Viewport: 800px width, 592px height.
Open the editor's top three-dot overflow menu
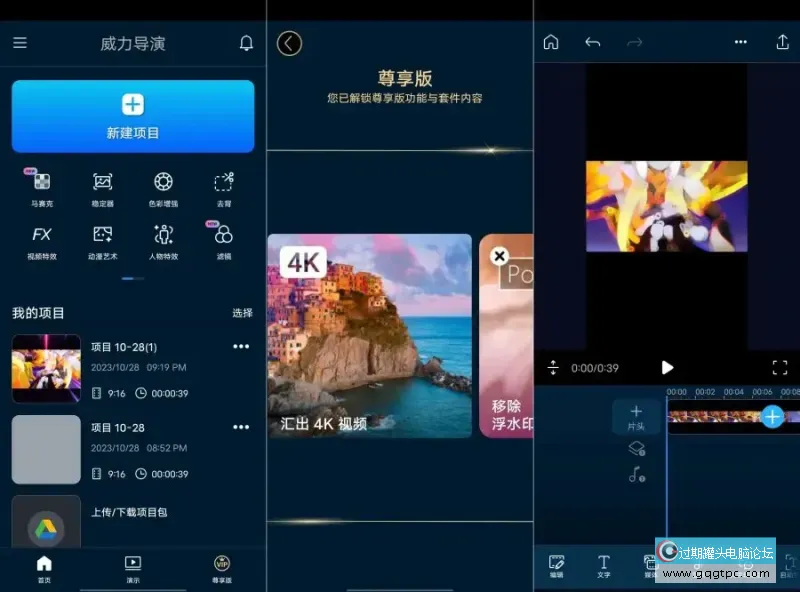click(740, 43)
